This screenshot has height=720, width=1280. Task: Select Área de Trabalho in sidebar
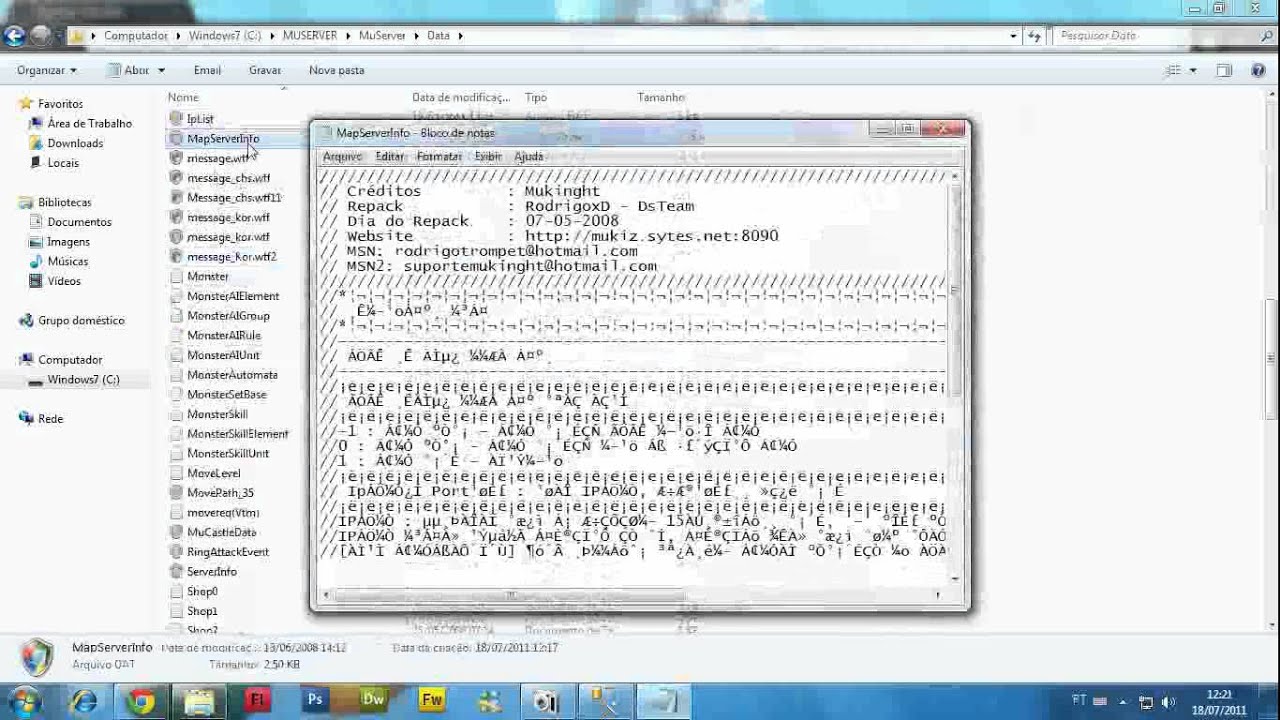(90, 124)
